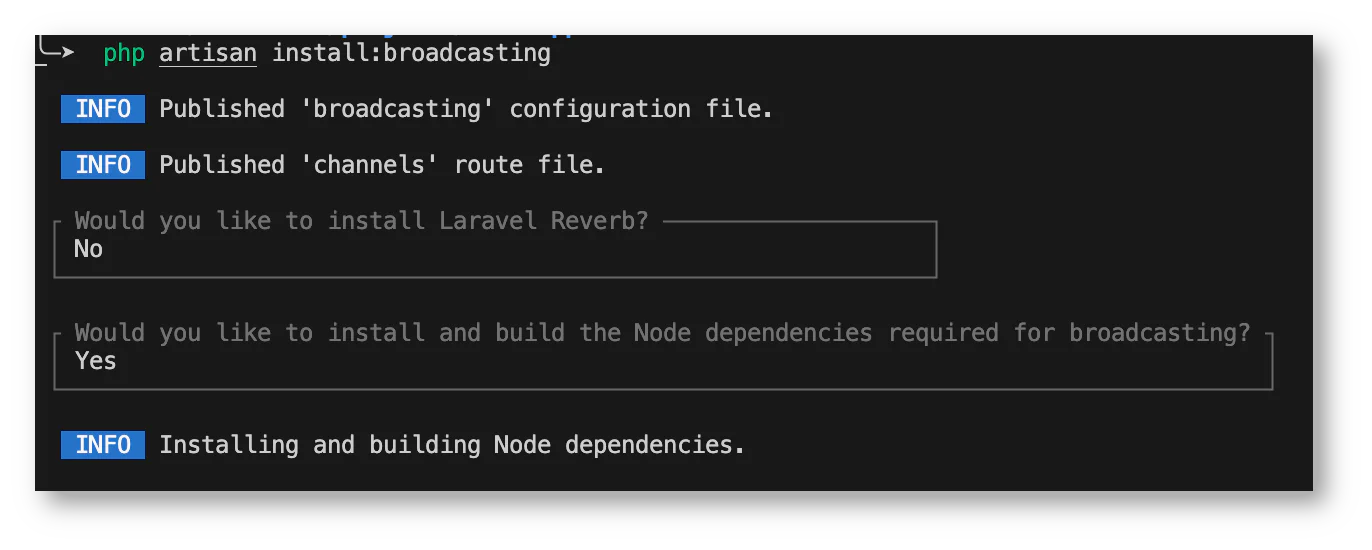The image size is (1372, 550).
Task: Select the 'No' answer in Reverb prompt
Action: coord(88,249)
